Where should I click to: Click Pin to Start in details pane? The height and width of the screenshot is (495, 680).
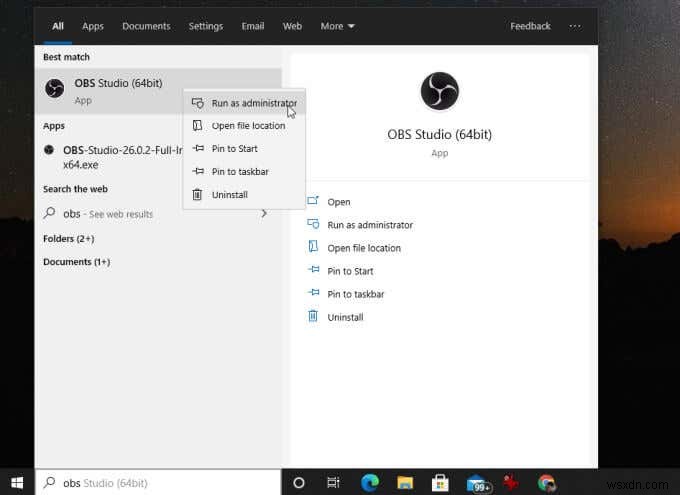click(x=350, y=271)
